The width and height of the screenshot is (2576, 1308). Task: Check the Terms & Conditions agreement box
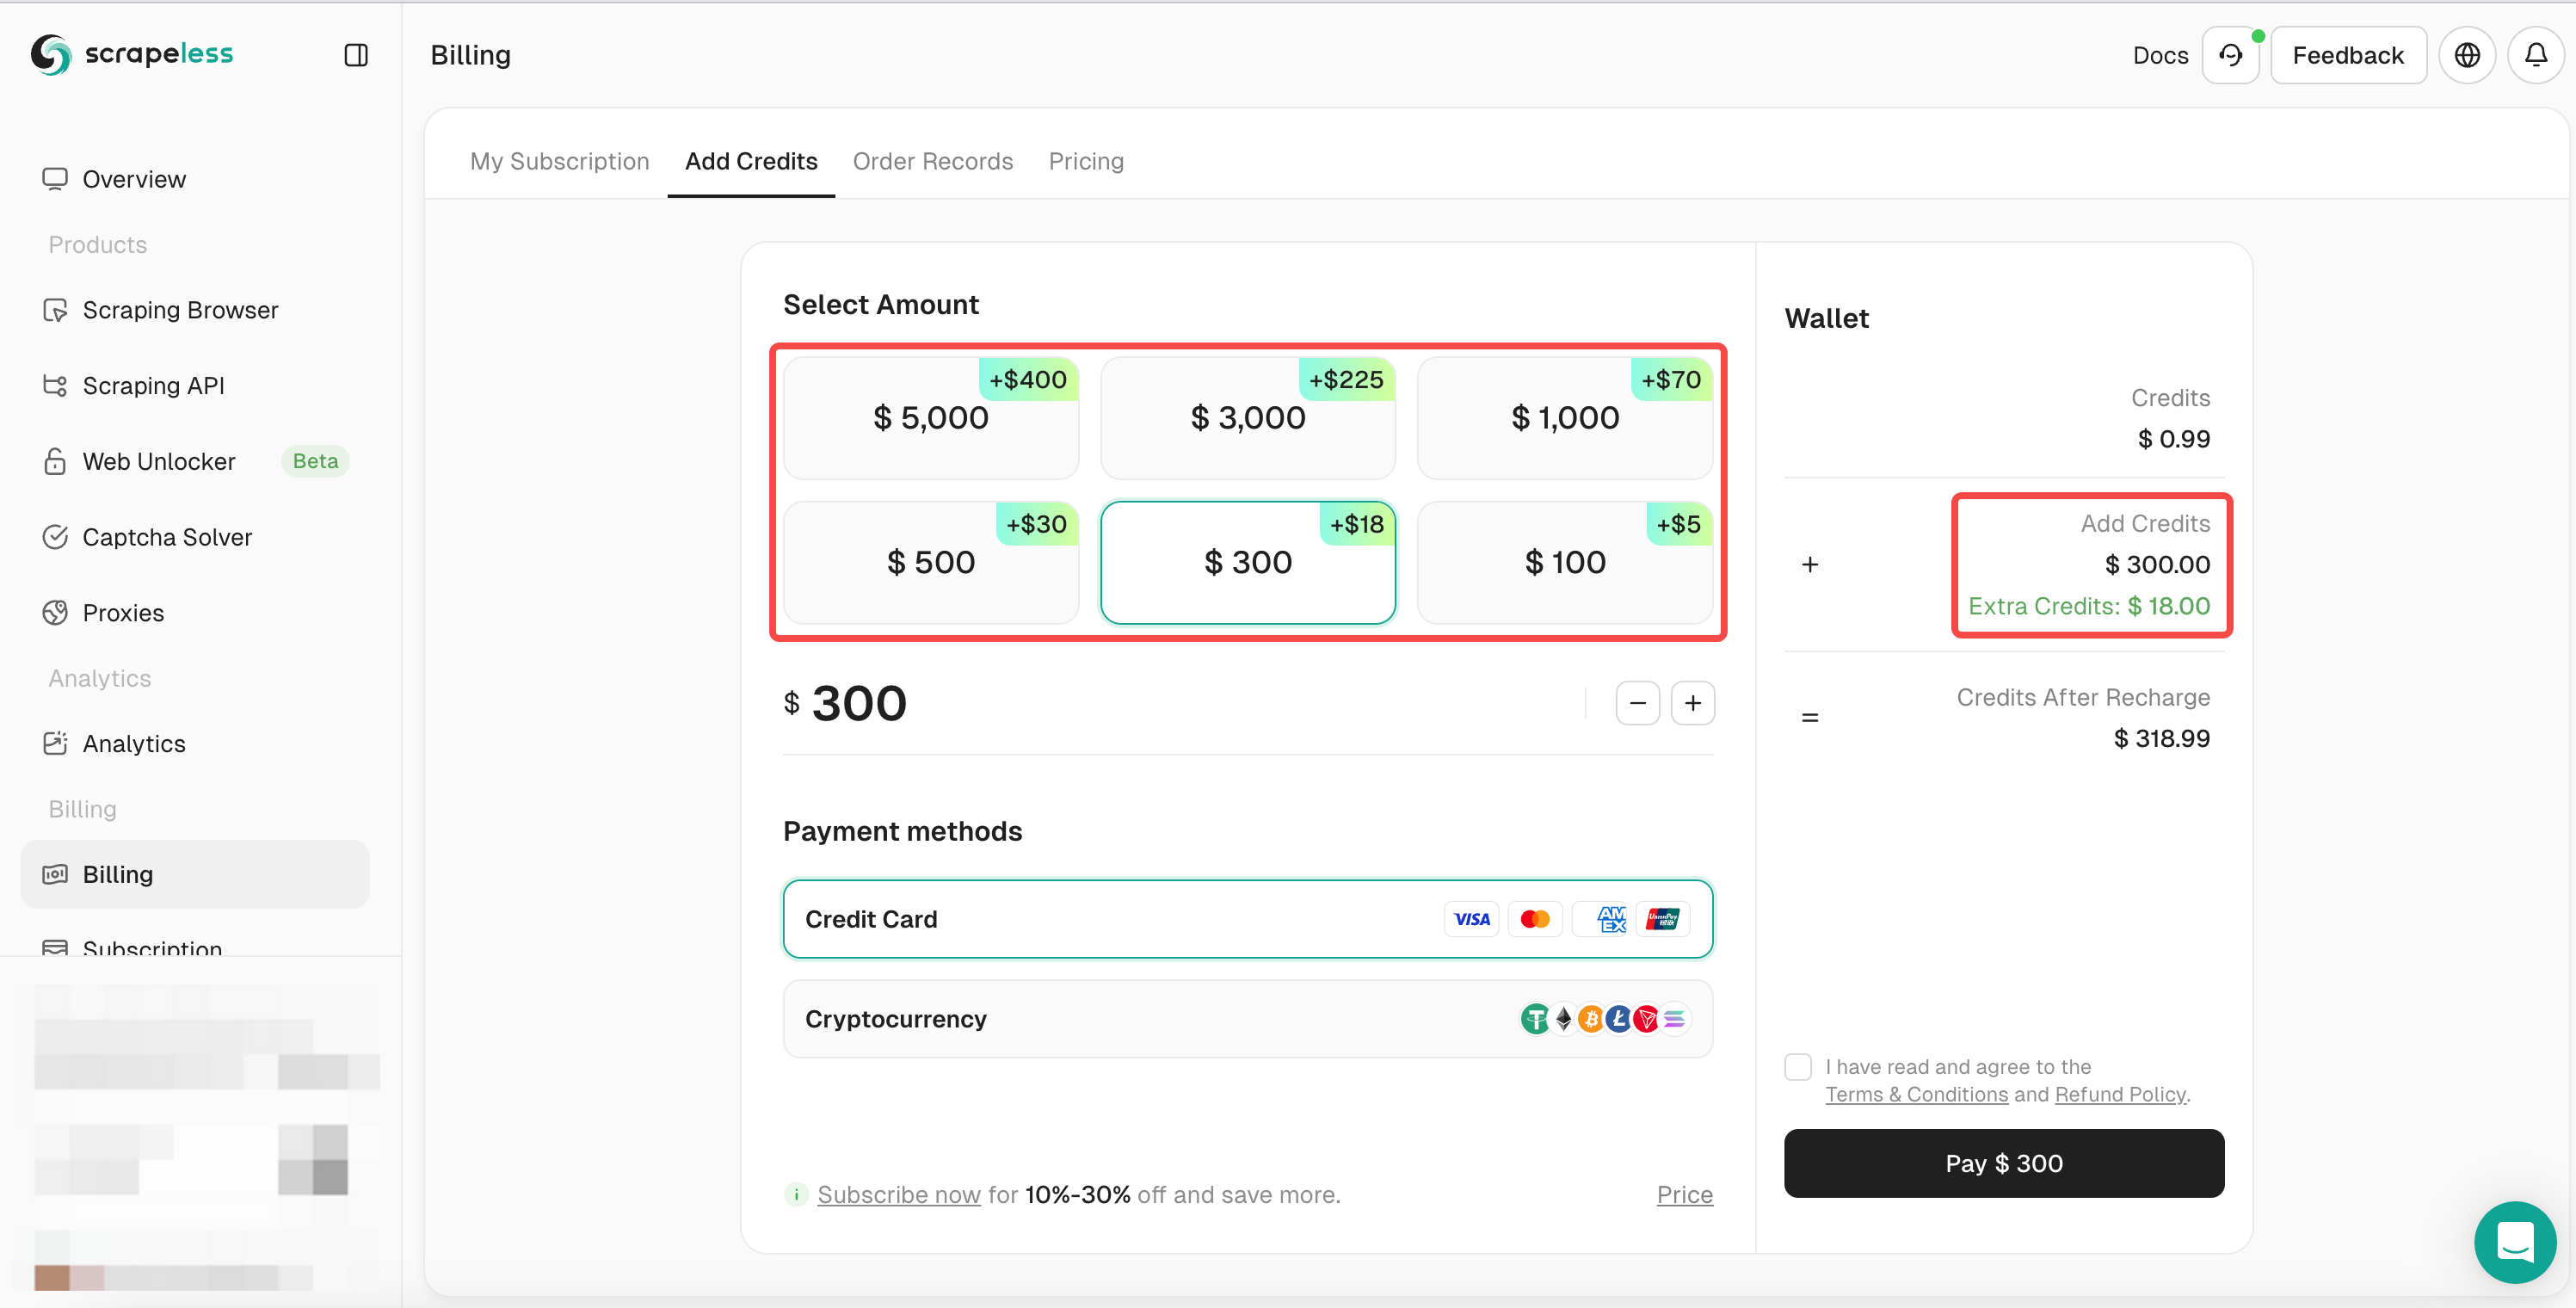point(1798,1067)
